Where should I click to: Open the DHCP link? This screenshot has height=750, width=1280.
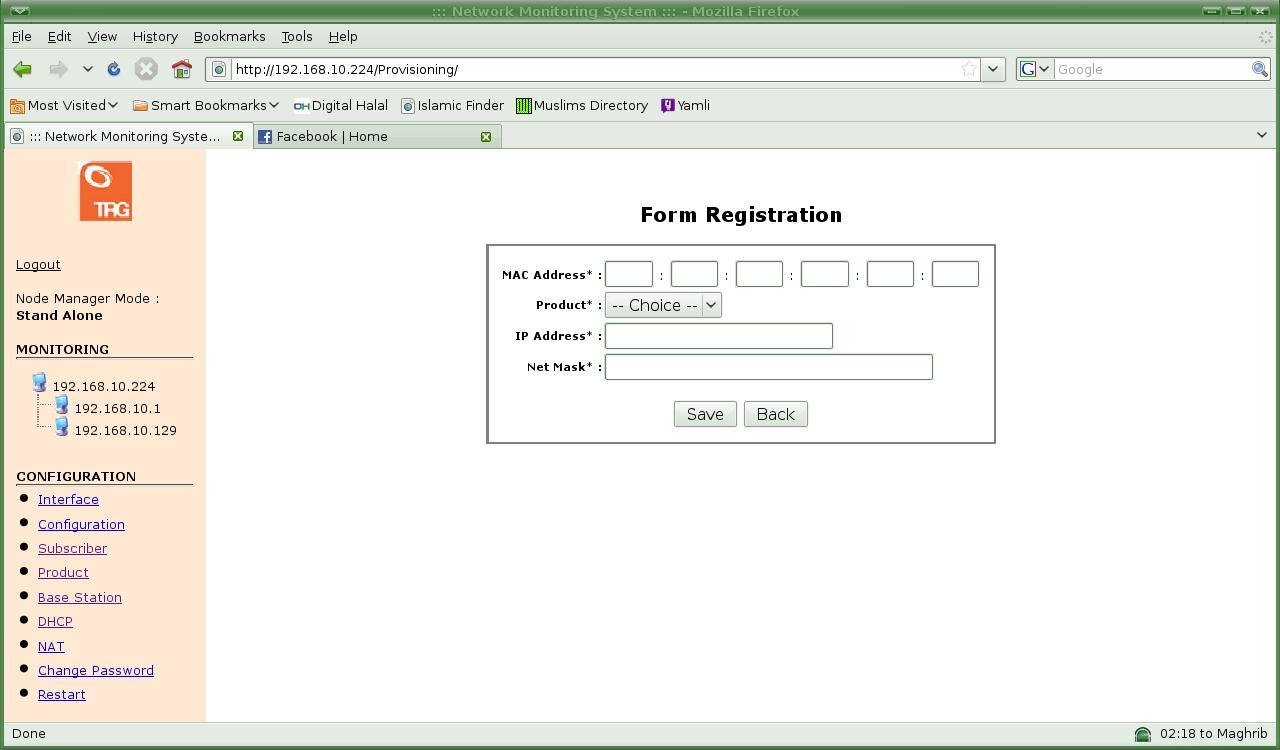pyautogui.click(x=55, y=621)
